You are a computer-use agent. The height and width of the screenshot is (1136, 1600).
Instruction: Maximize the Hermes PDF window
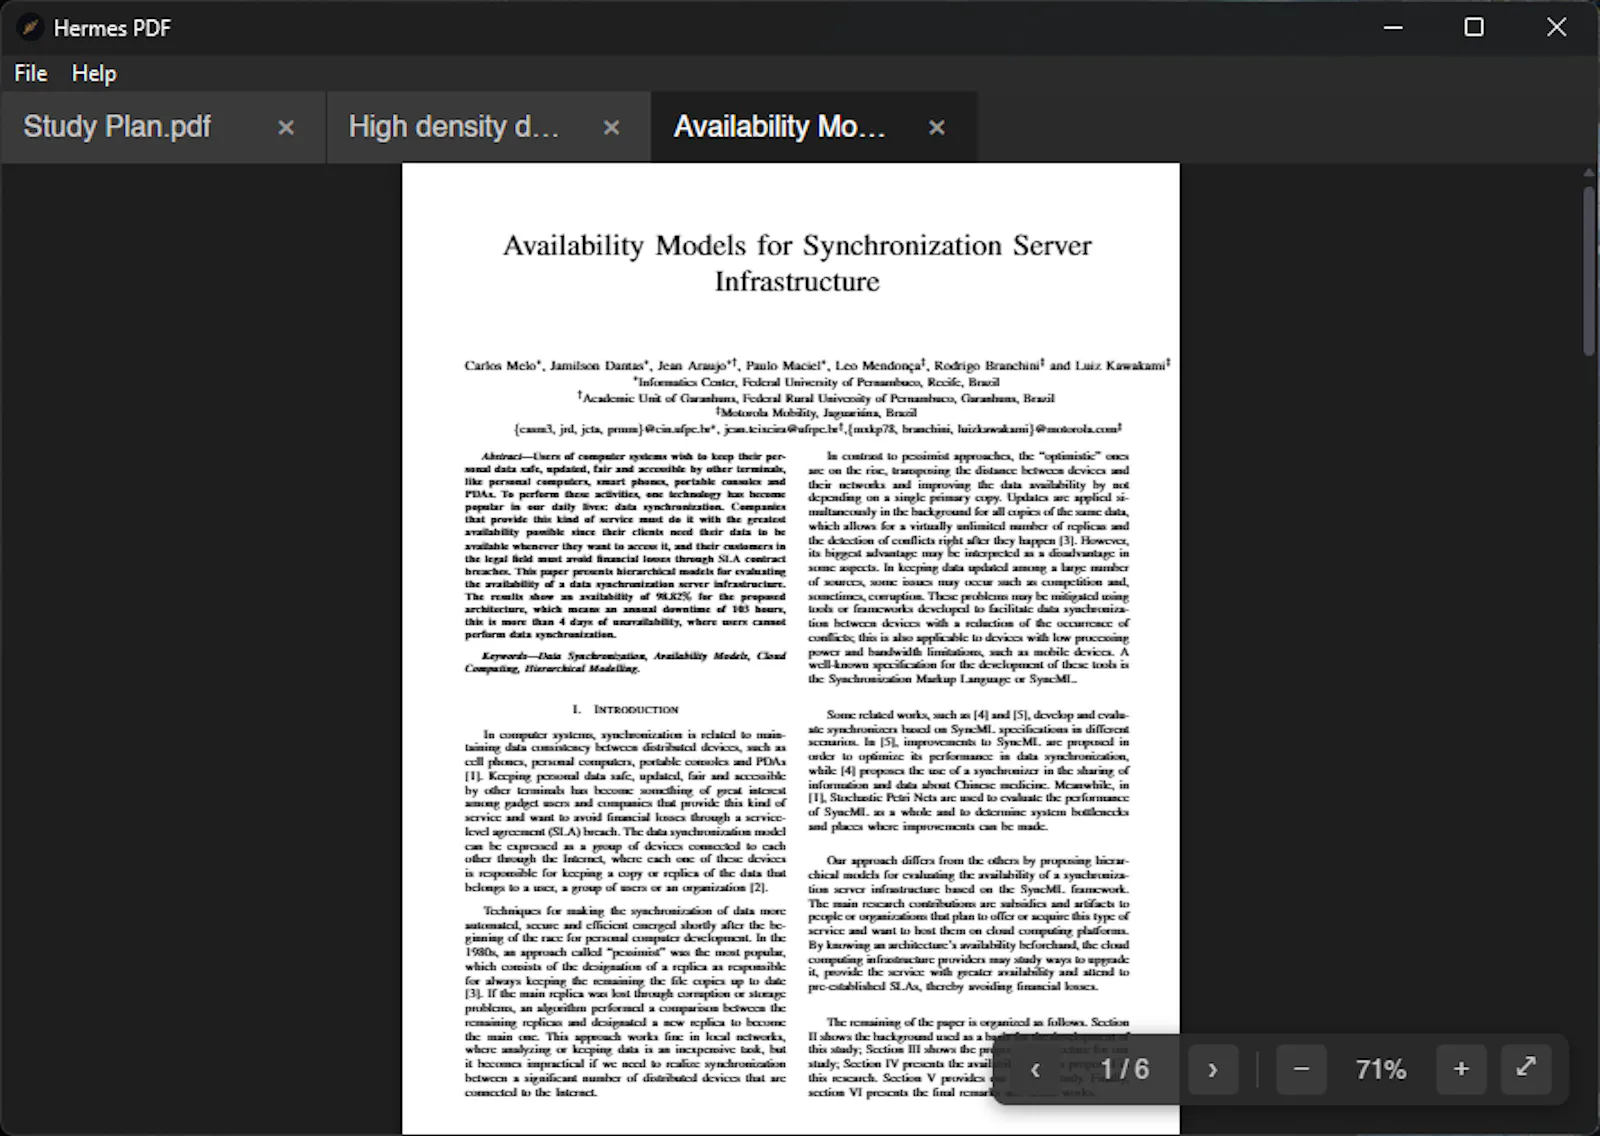pos(1474,27)
